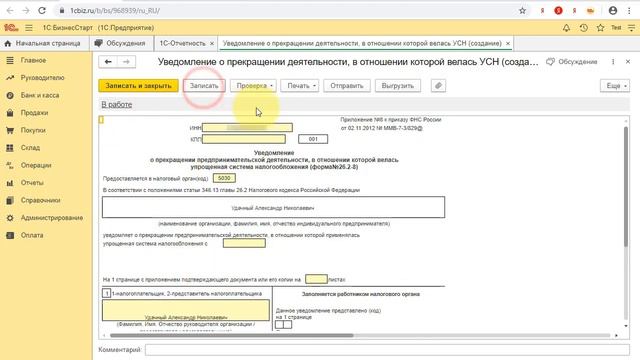Screen dimensions: 640x360
Task: Open the Печать dropdown
Action: 300,86
